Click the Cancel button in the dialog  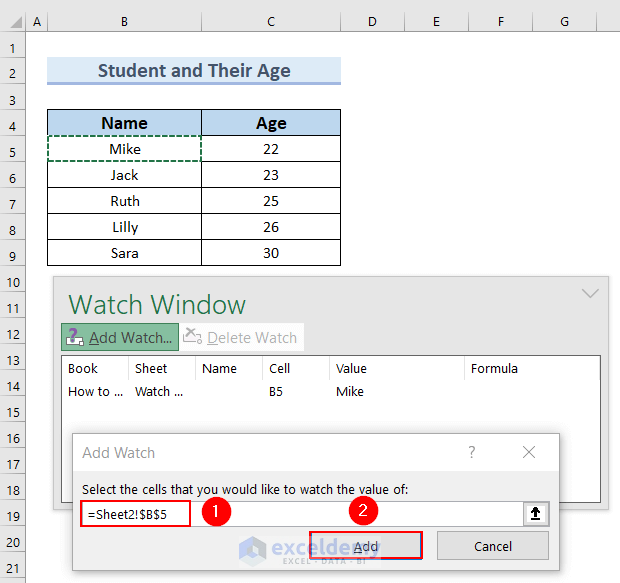(493, 546)
